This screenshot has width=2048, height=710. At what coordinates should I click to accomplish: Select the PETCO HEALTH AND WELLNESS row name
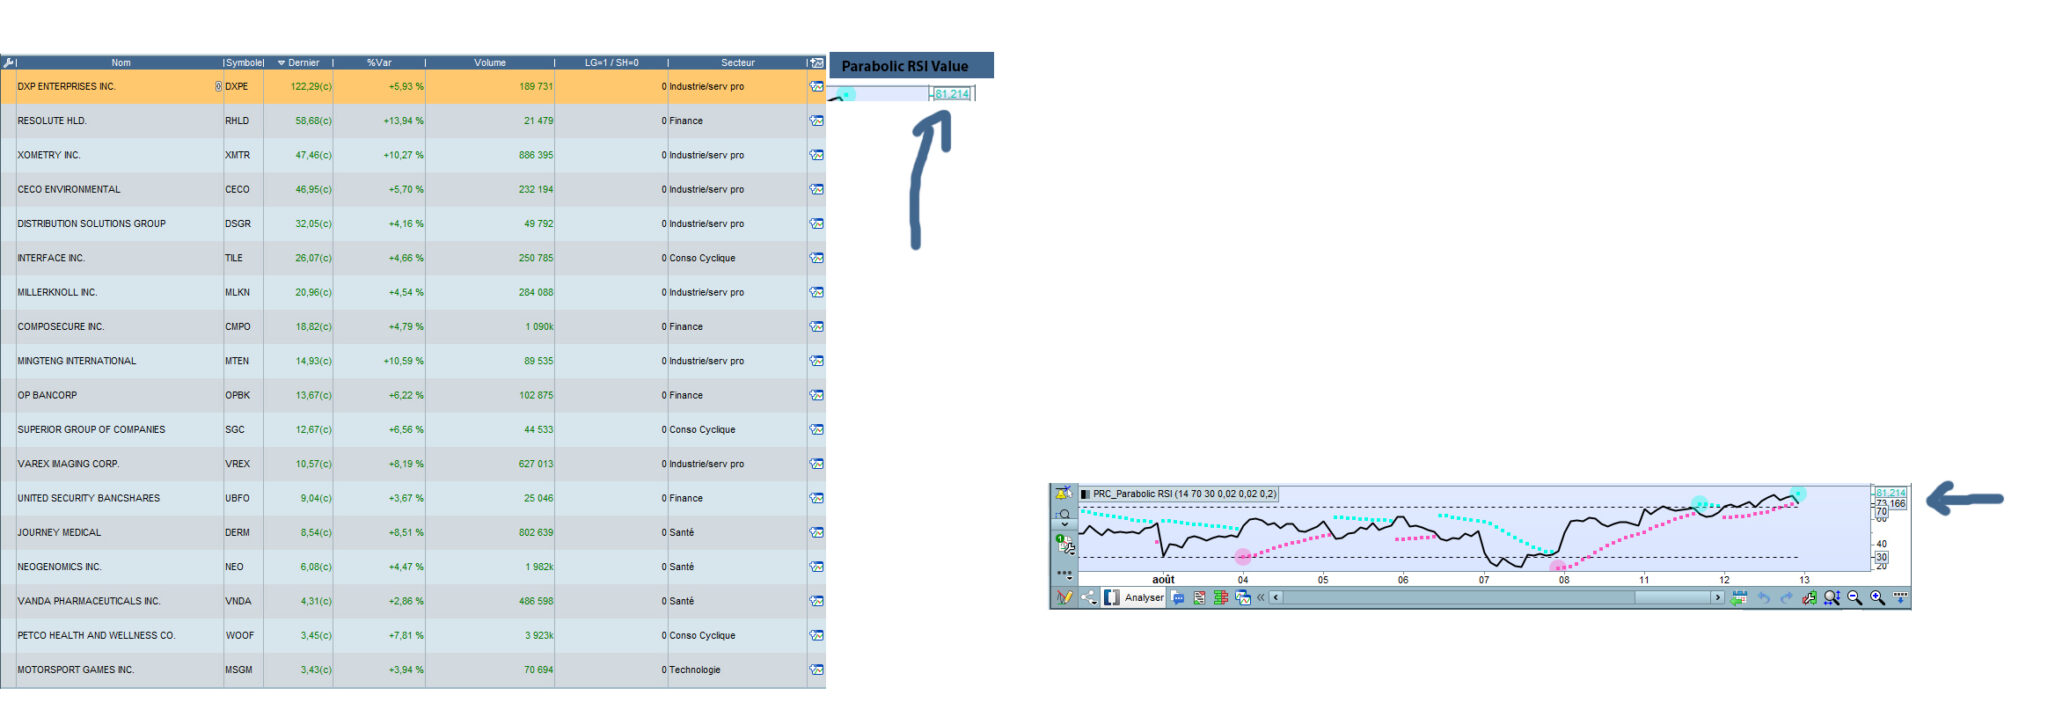click(x=96, y=635)
